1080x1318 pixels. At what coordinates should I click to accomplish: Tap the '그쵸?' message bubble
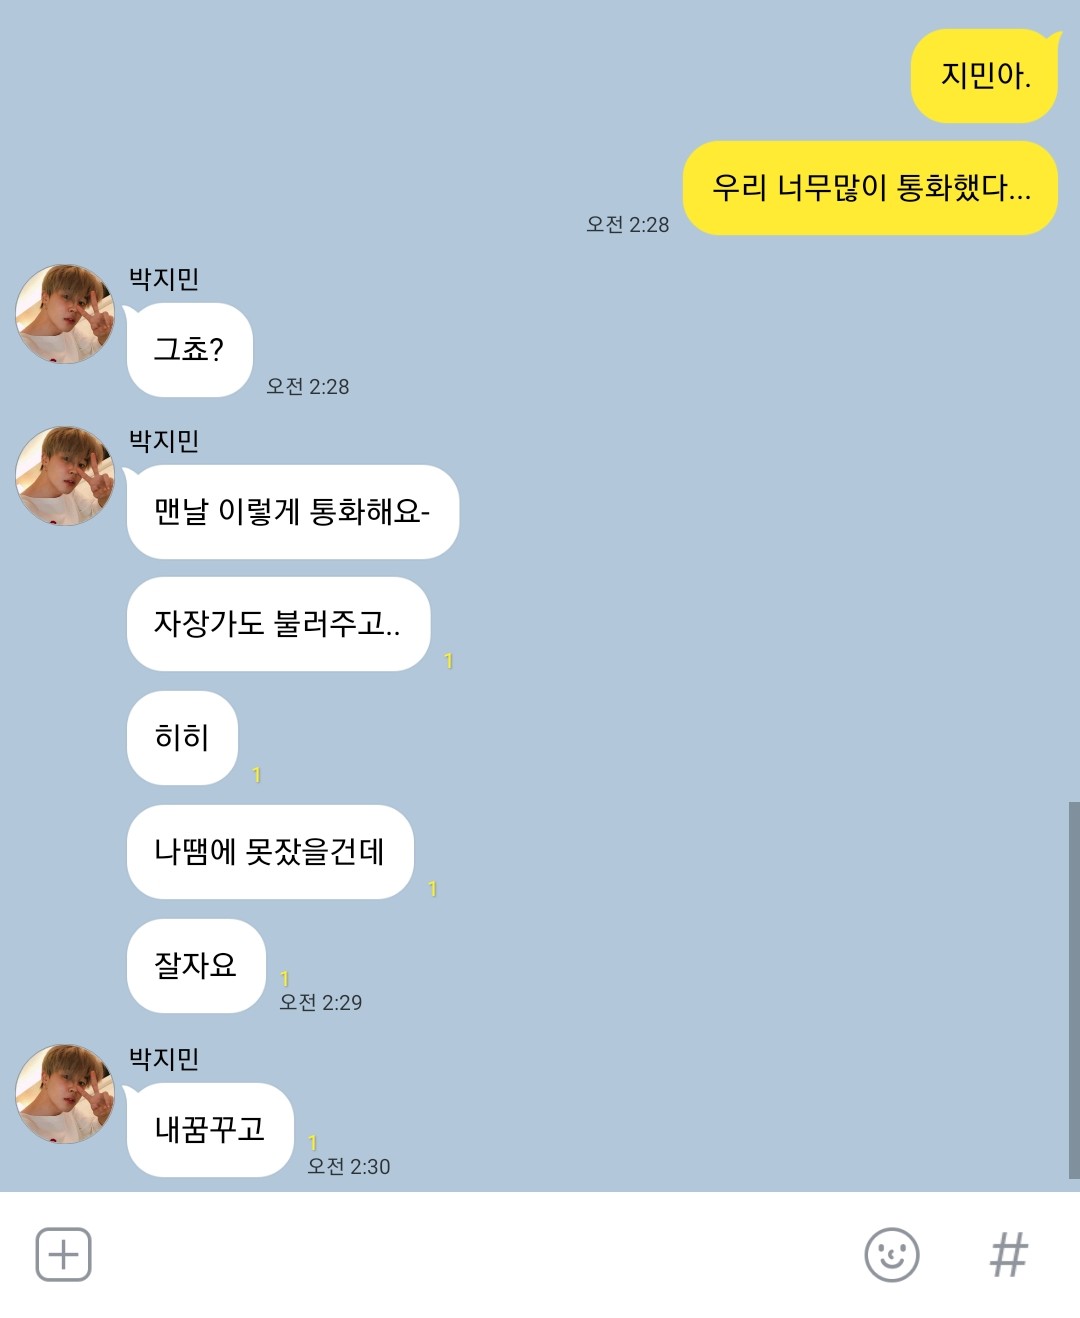pyautogui.click(x=189, y=350)
